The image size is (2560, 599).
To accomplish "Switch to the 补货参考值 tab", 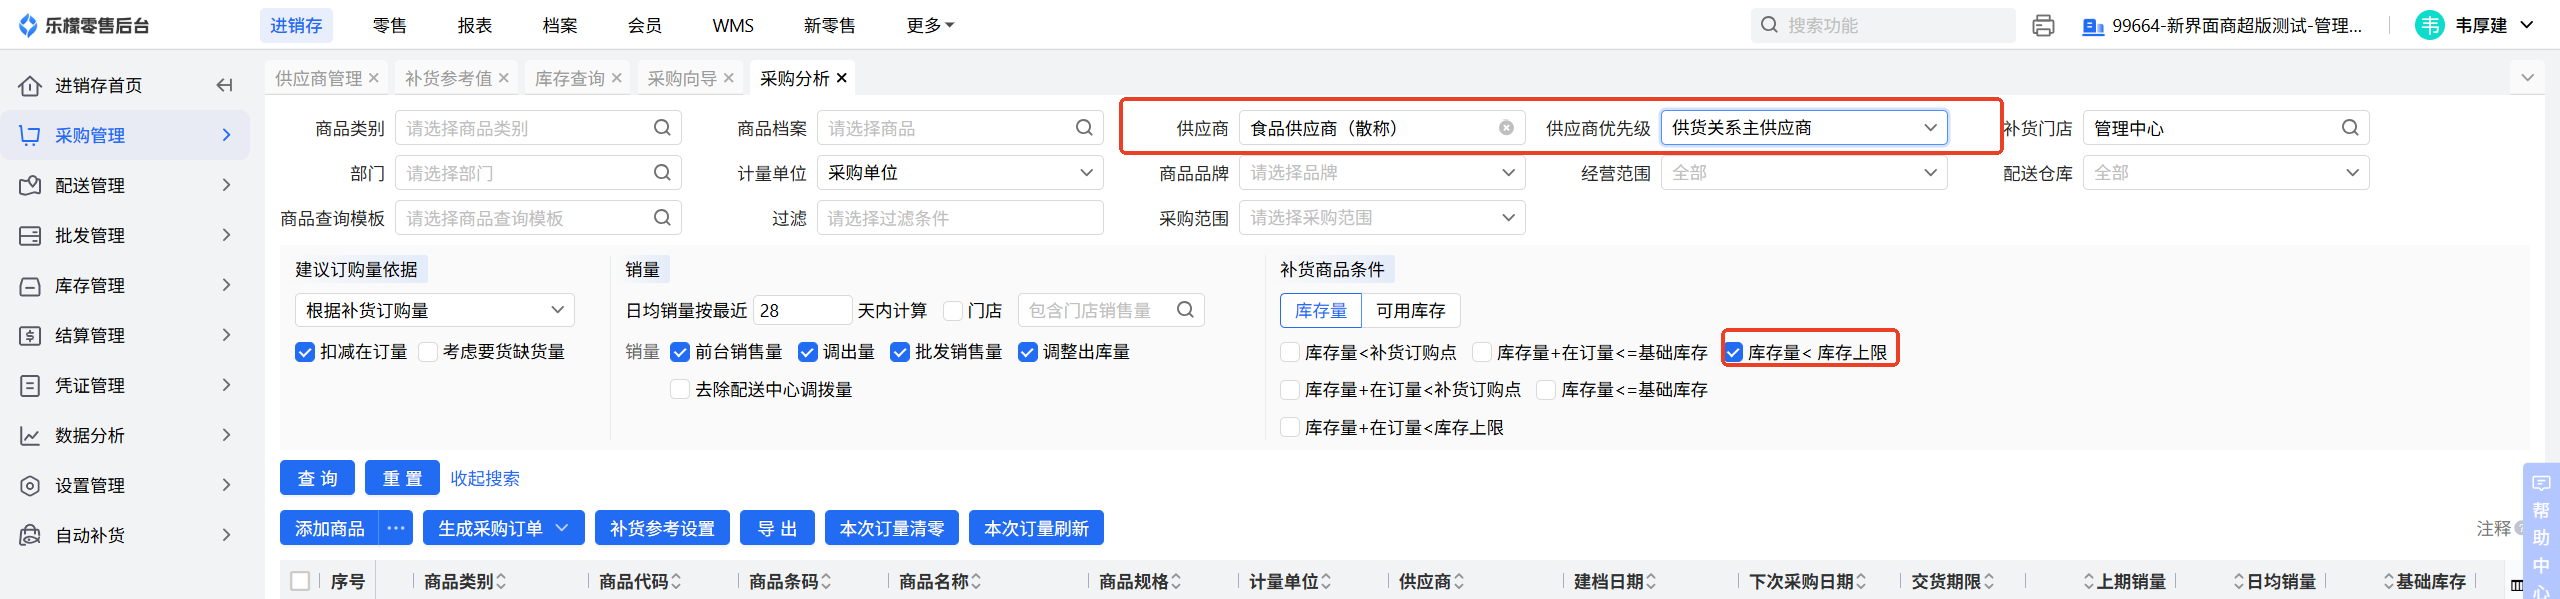I will 448,78.
